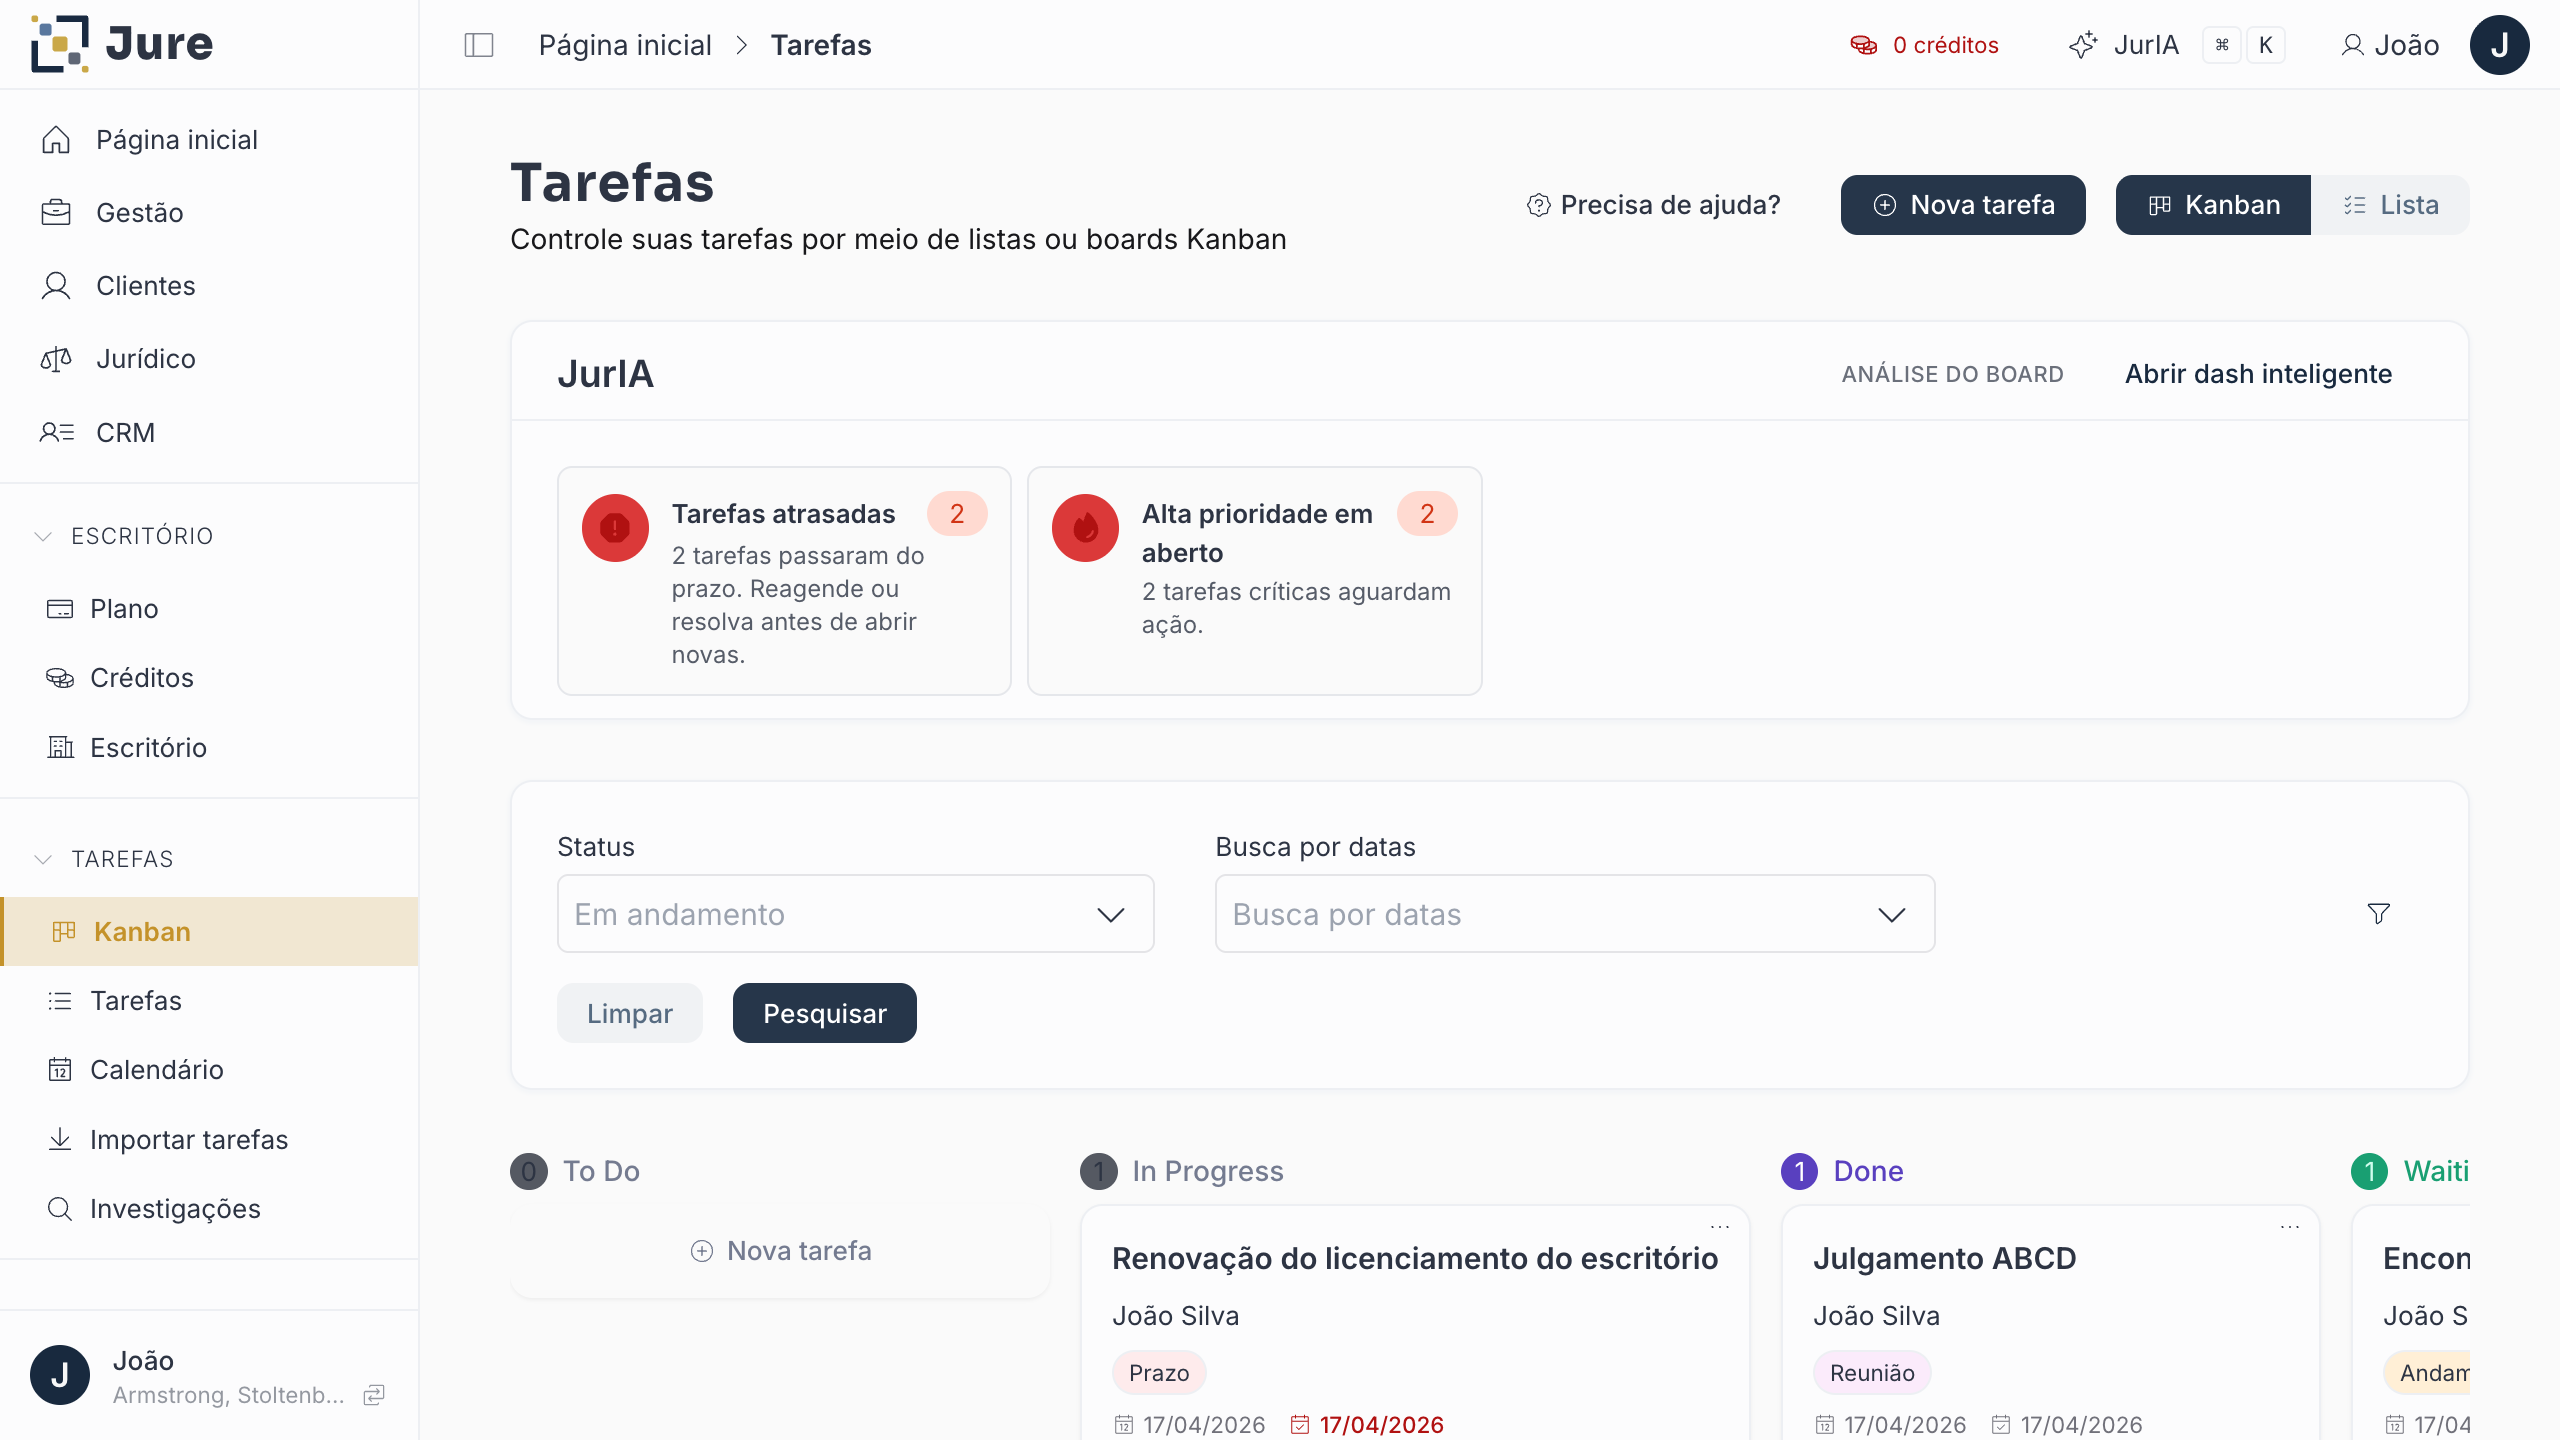Image resolution: width=2560 pixels, height=1440 pixels.
Task: Open the João user menu in header
Action: coord(2389,45)
